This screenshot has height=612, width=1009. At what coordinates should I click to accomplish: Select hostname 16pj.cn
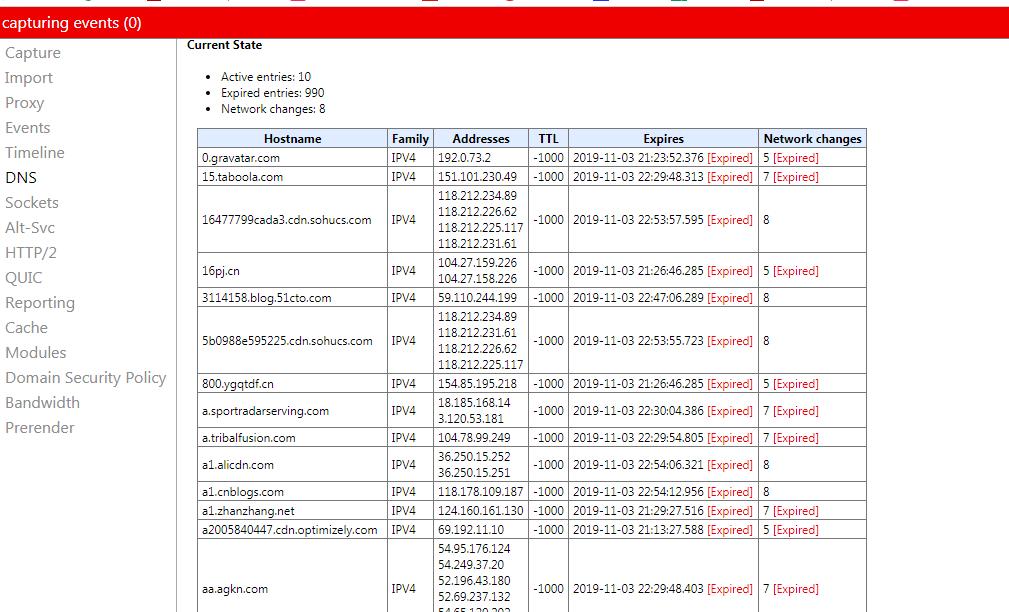point(221,271)
